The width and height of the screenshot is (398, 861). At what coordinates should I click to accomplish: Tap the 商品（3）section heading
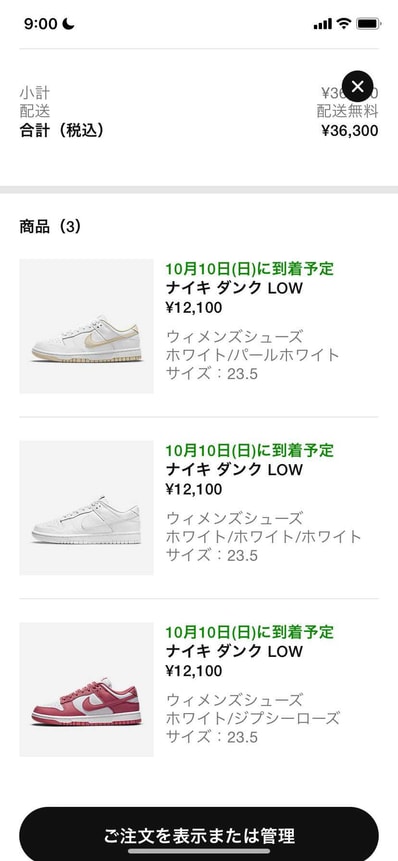pos(51,227)
